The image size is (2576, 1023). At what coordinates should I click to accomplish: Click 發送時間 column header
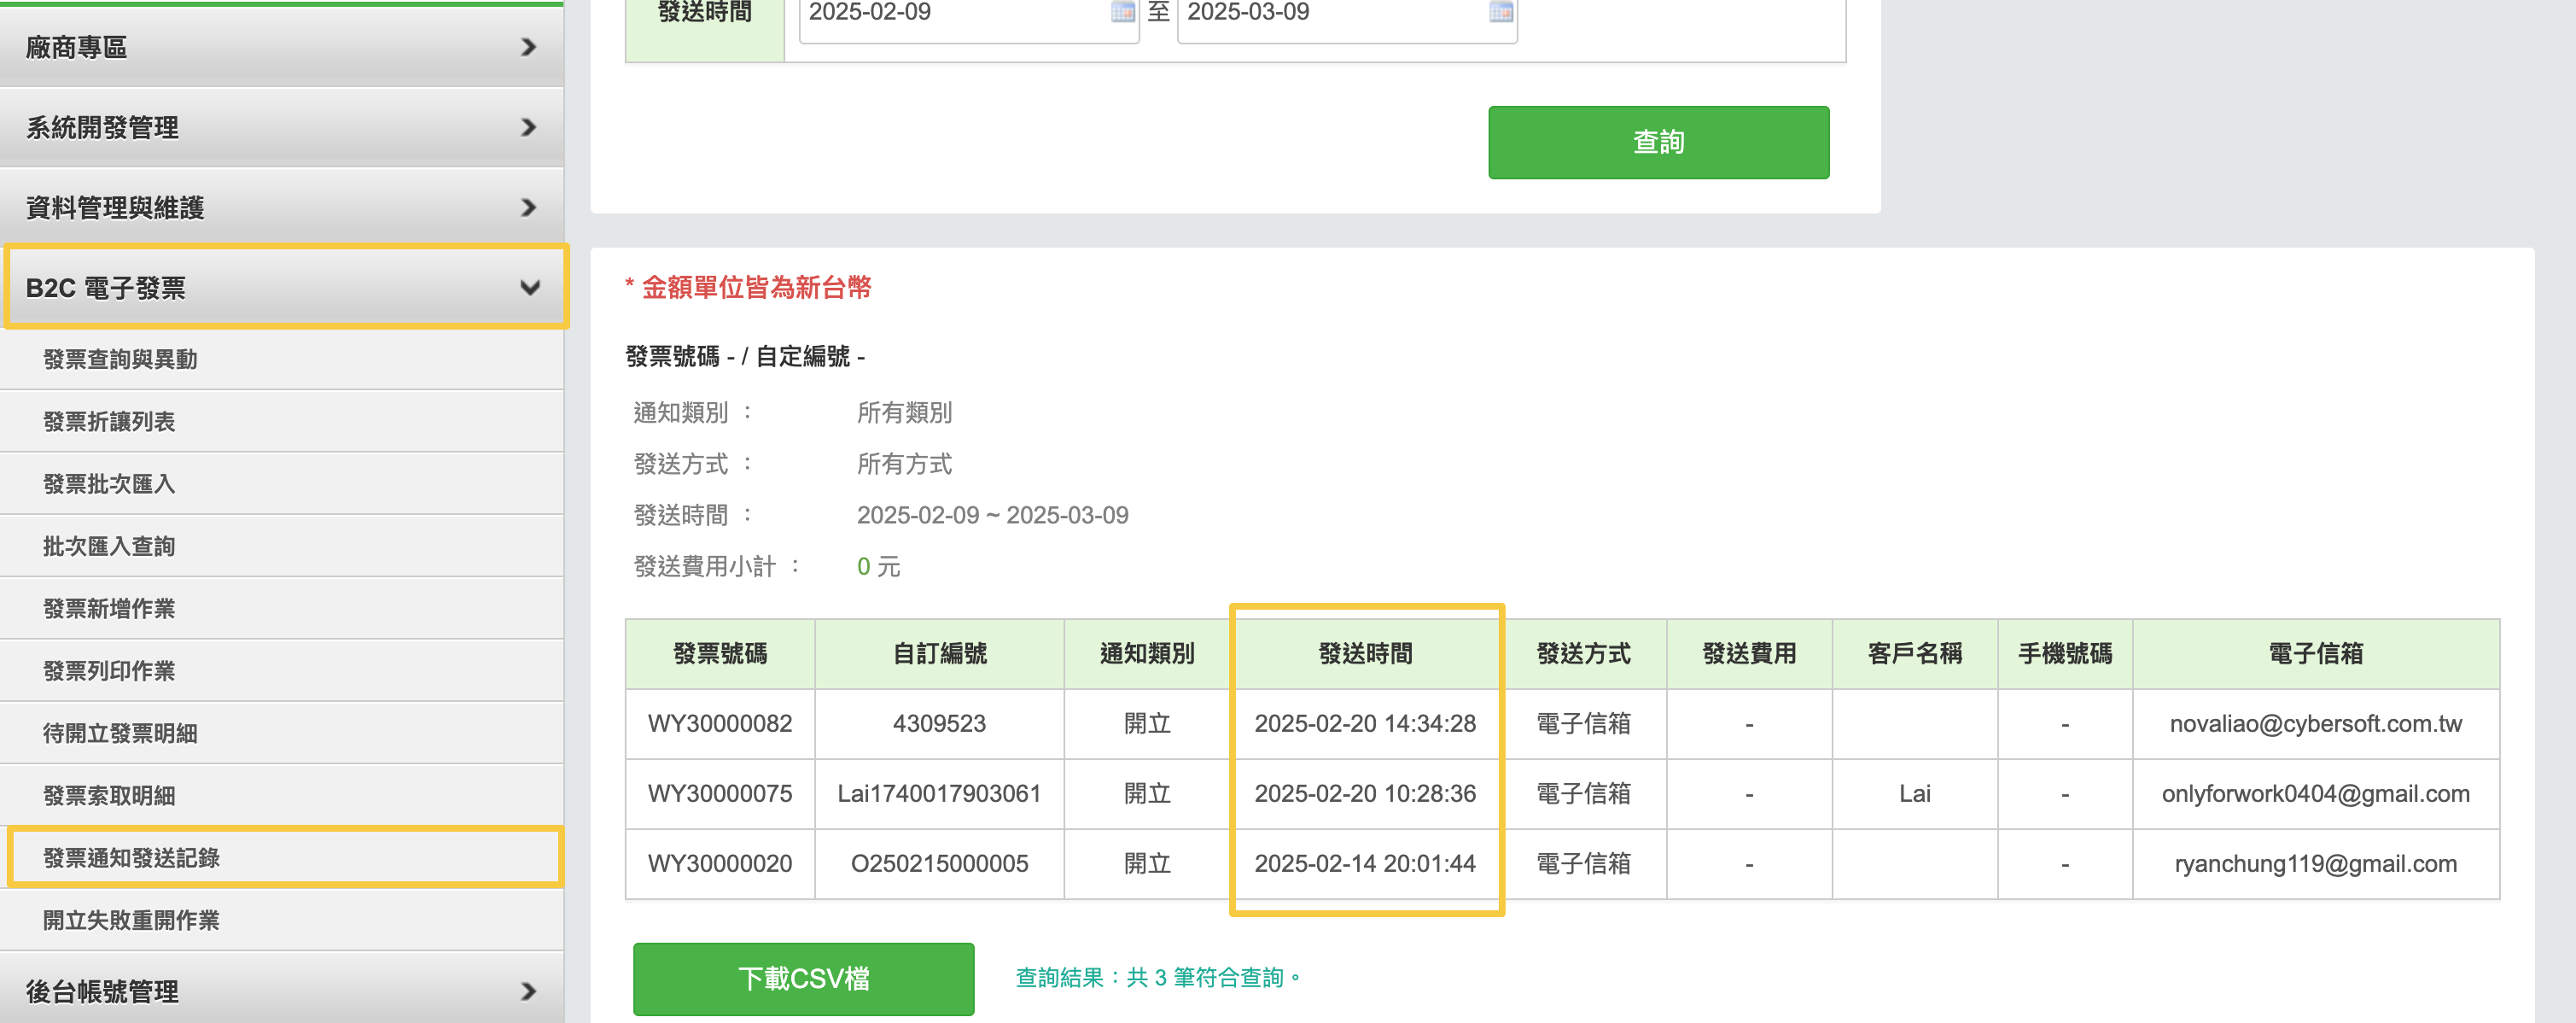pyautogui.click(x=1365, y=654)
